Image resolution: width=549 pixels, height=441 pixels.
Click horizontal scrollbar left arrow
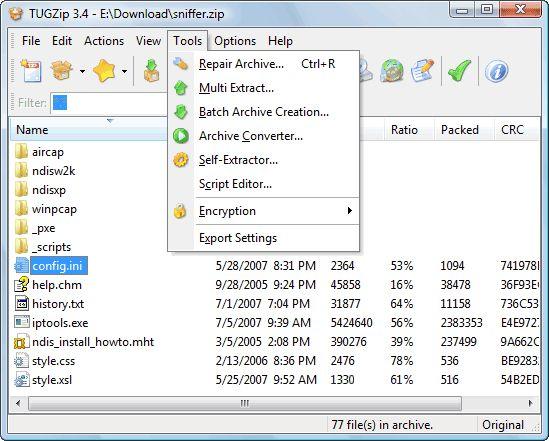click(18, 403)
